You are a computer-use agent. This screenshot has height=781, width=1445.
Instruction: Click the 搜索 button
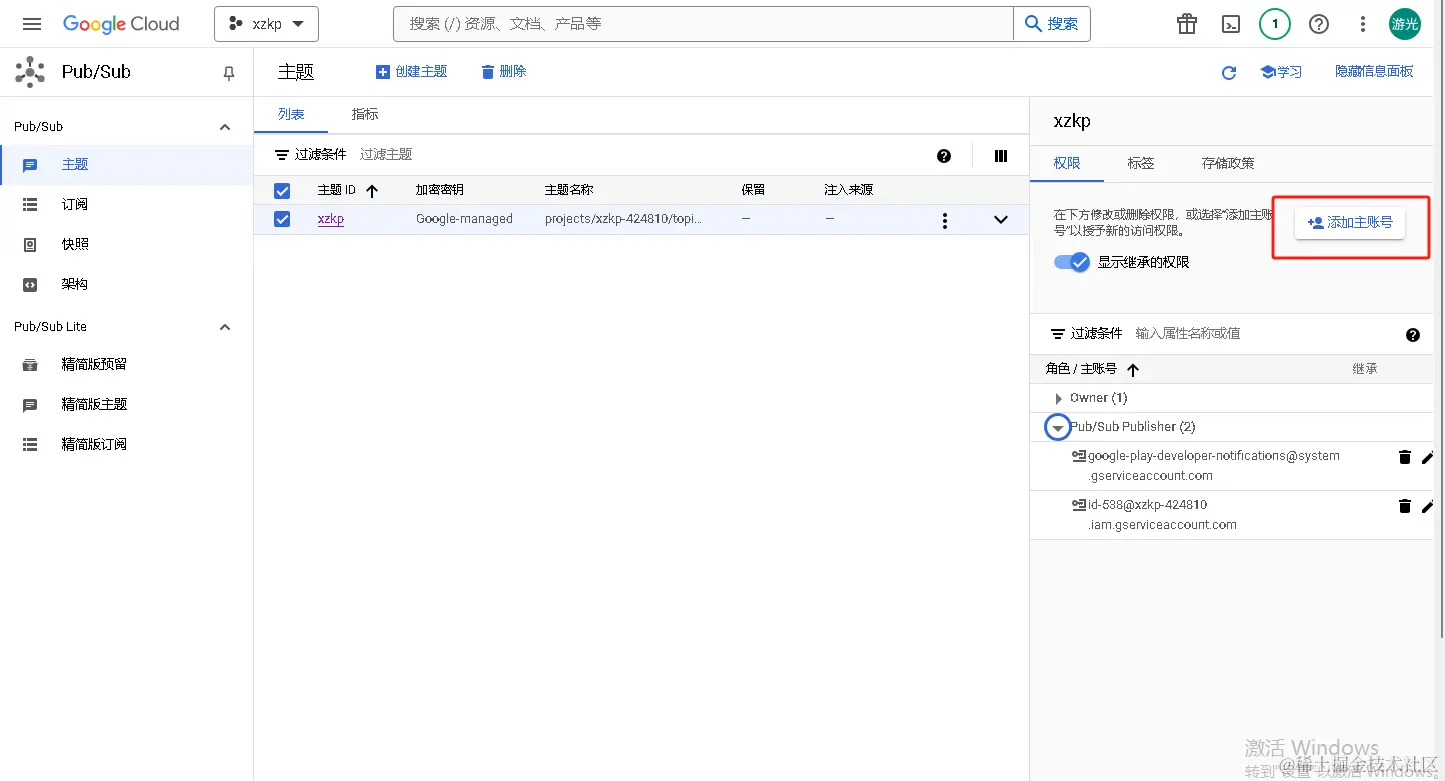tap(1052, 24)
